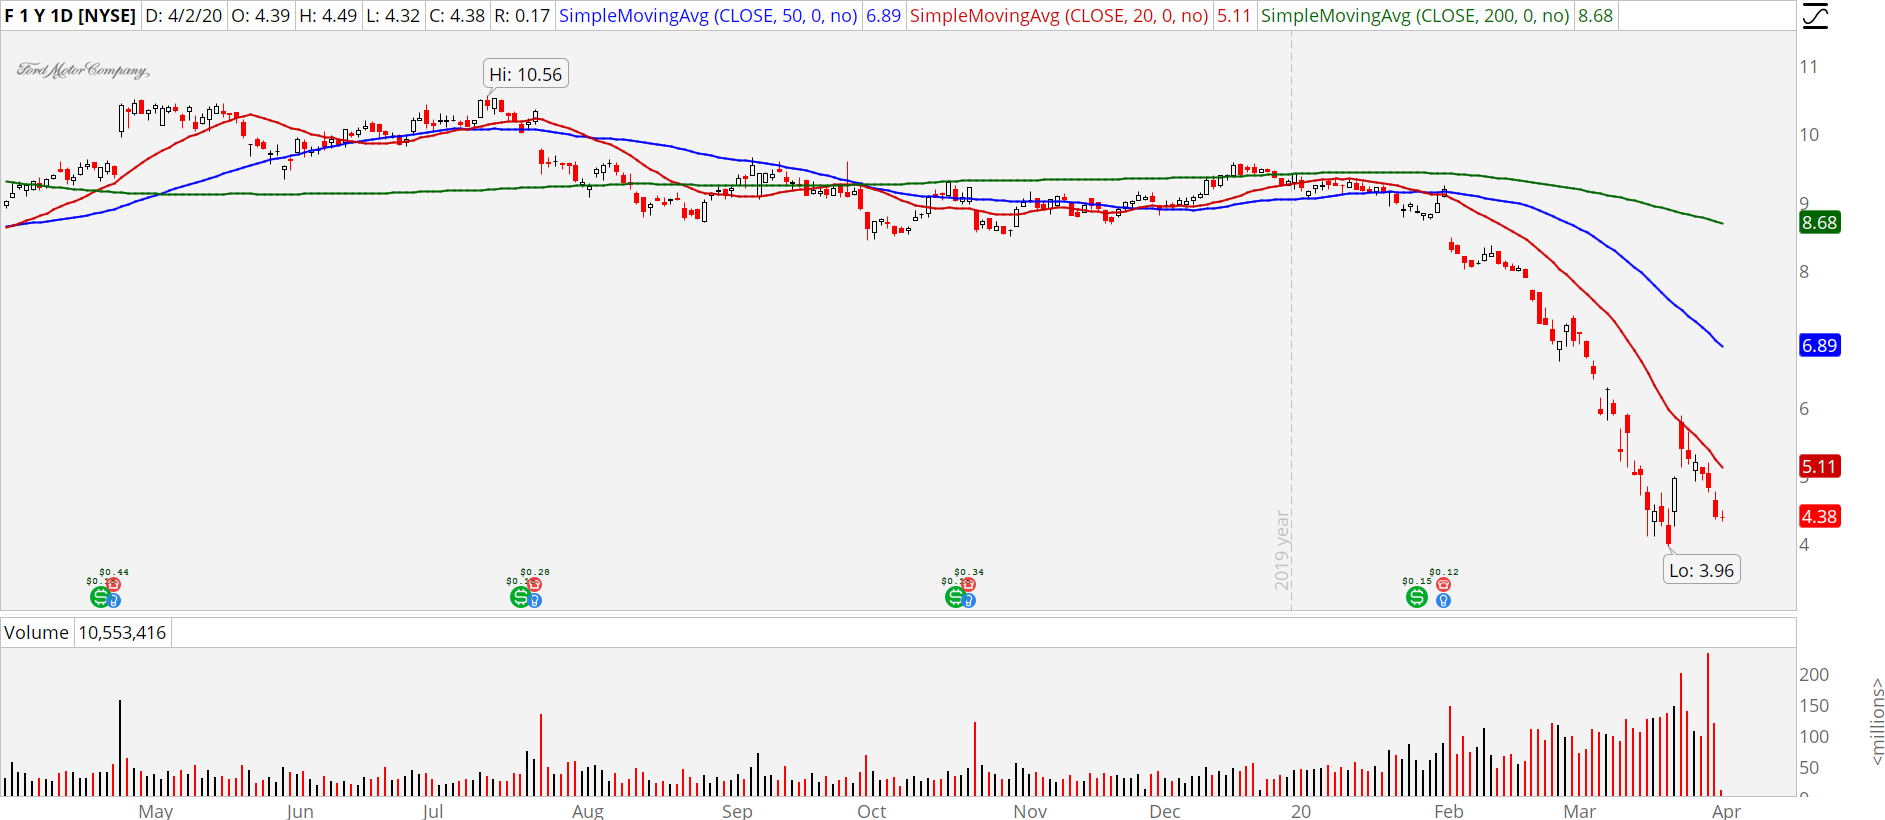Click the blue lightbulb icon under $0.12
Image resolution: width=1885 pixels, height=820 pixels.
[x=1443, y=600]
